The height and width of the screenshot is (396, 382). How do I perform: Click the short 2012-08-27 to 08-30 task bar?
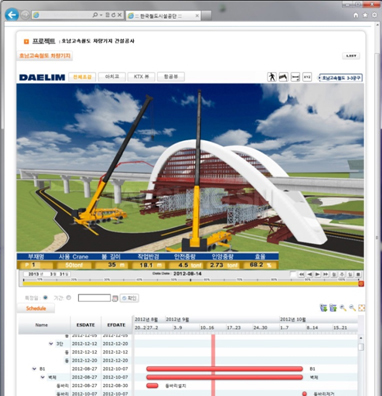152,385
